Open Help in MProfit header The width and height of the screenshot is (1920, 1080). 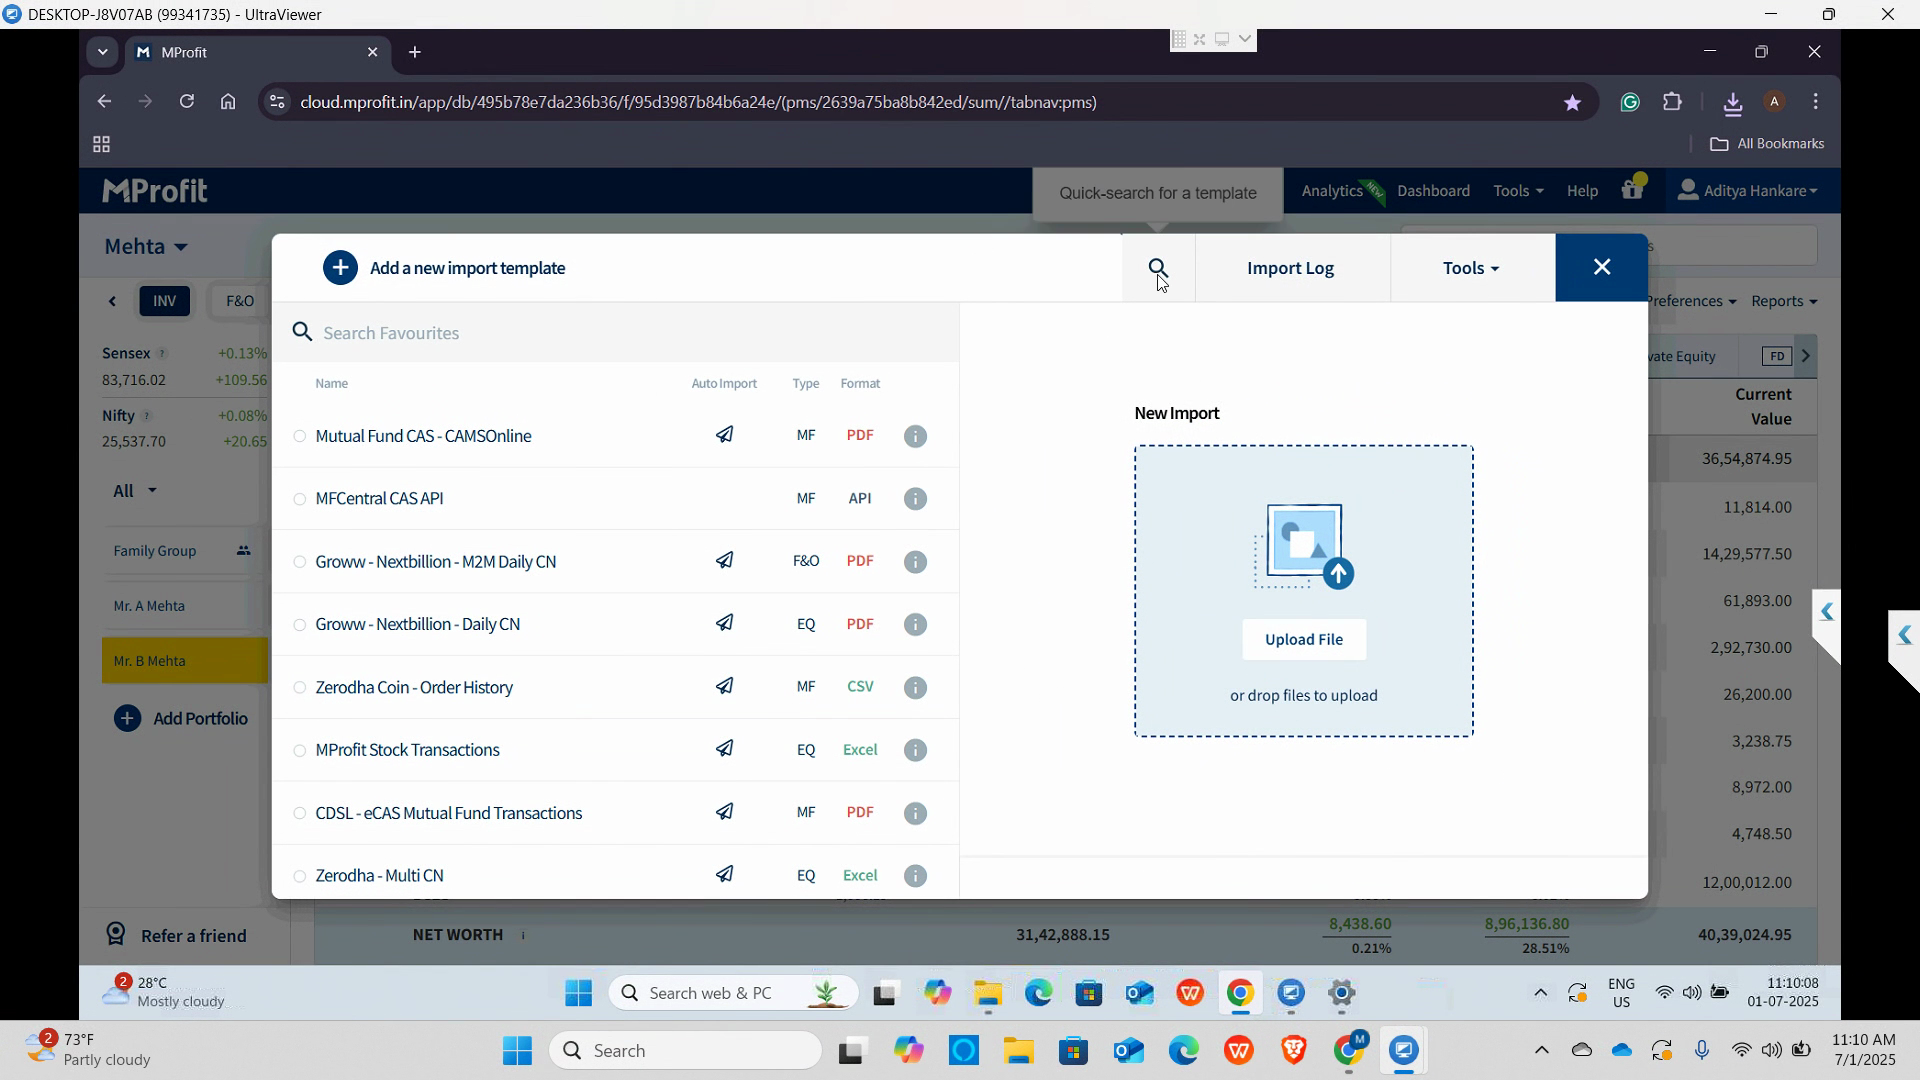[1582, 190]
